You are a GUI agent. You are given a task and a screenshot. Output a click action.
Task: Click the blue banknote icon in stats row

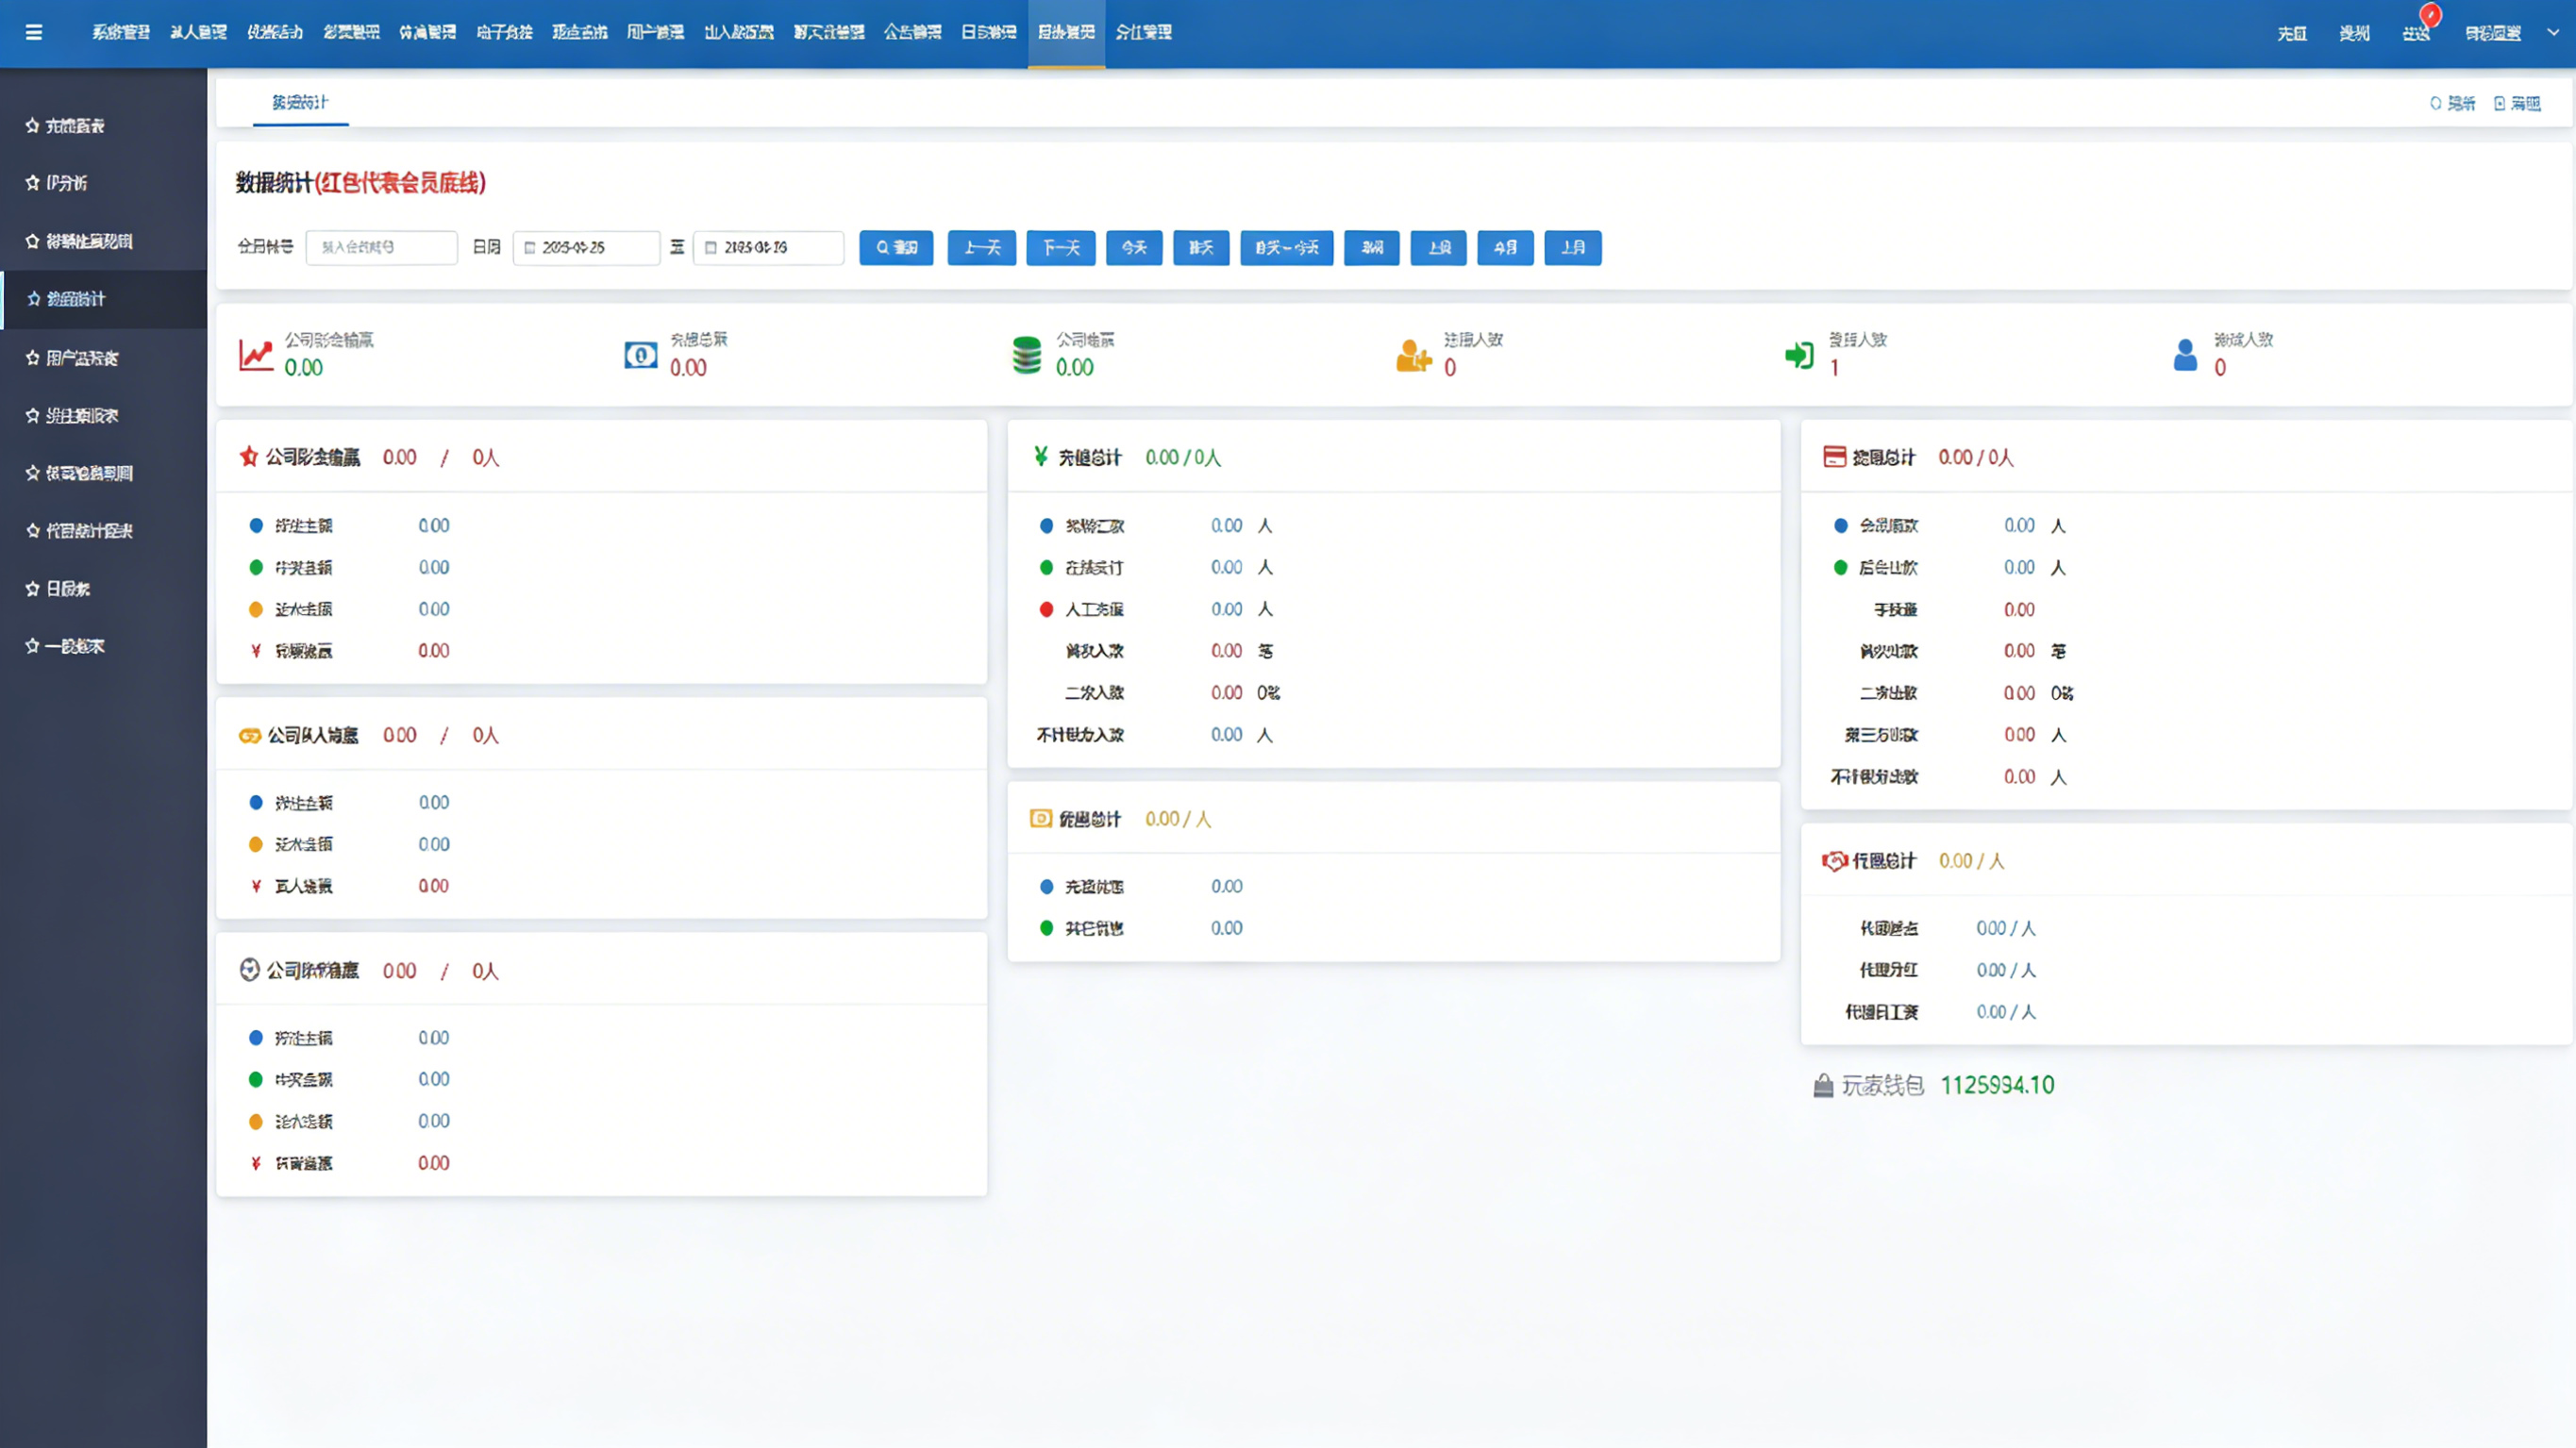pyautogui.click(x=641, y=355)
